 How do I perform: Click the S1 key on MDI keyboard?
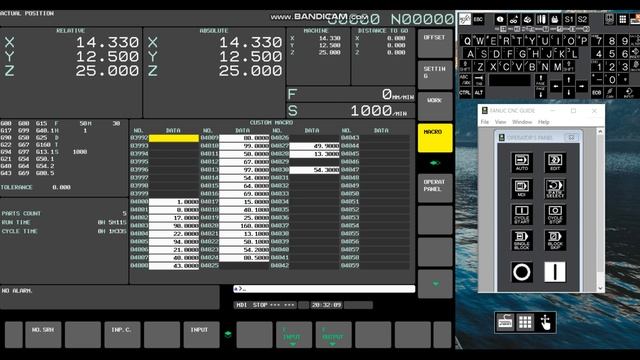[569, 19]
